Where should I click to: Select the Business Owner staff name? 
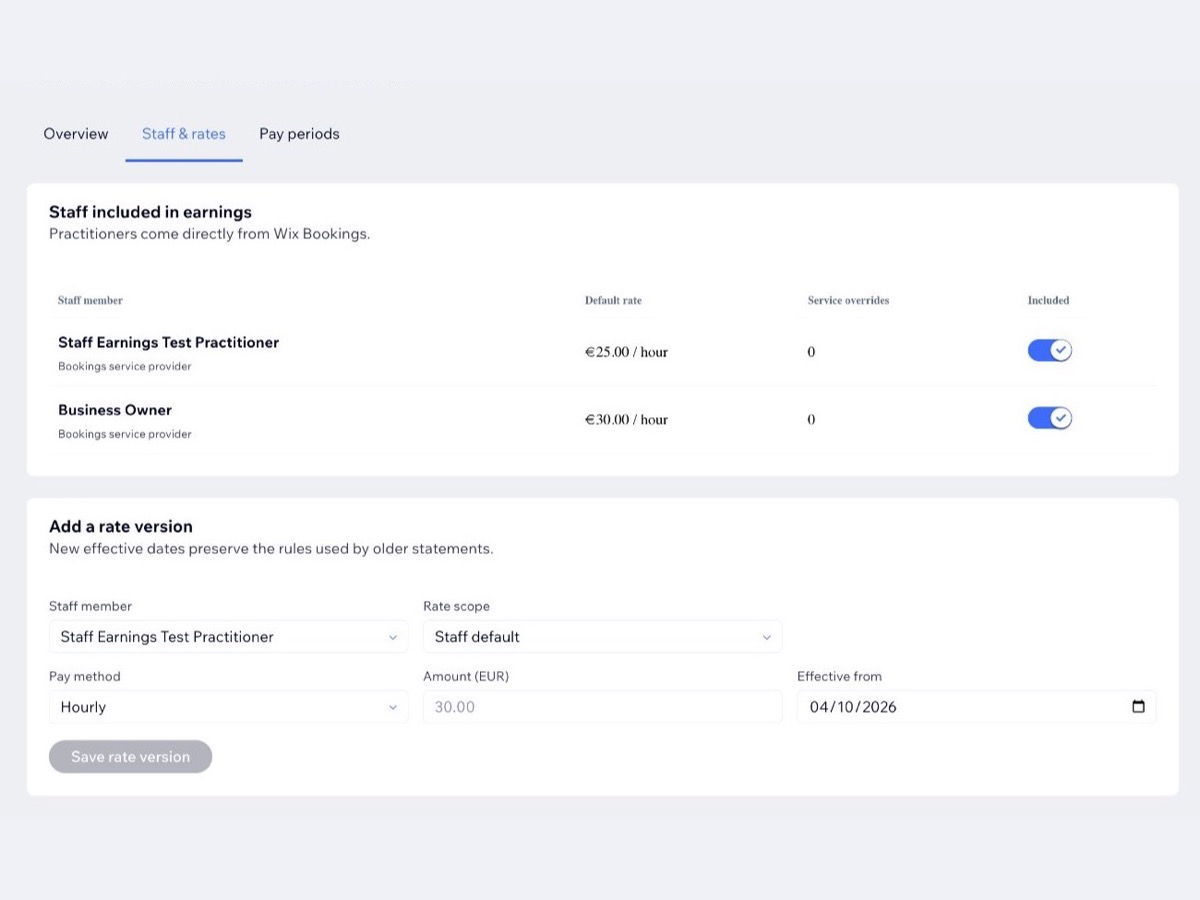(115, 410)
